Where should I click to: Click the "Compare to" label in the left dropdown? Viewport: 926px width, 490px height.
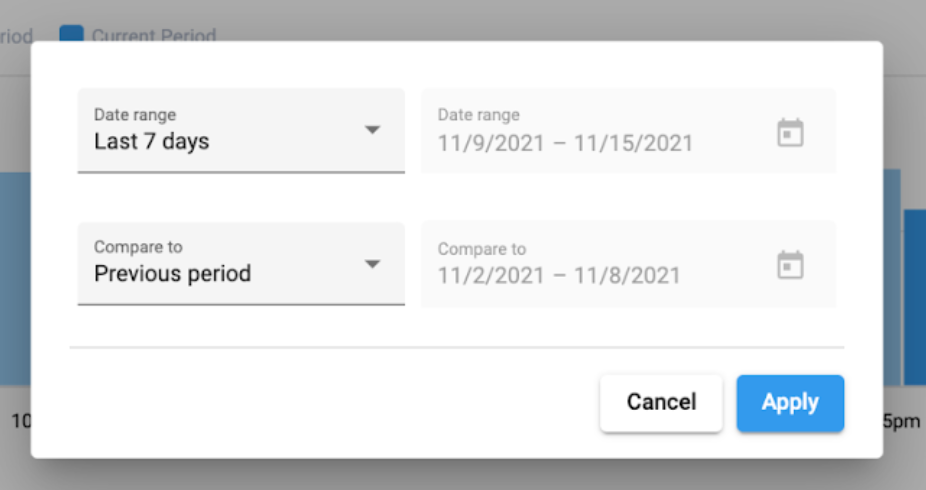coord(138,247)
